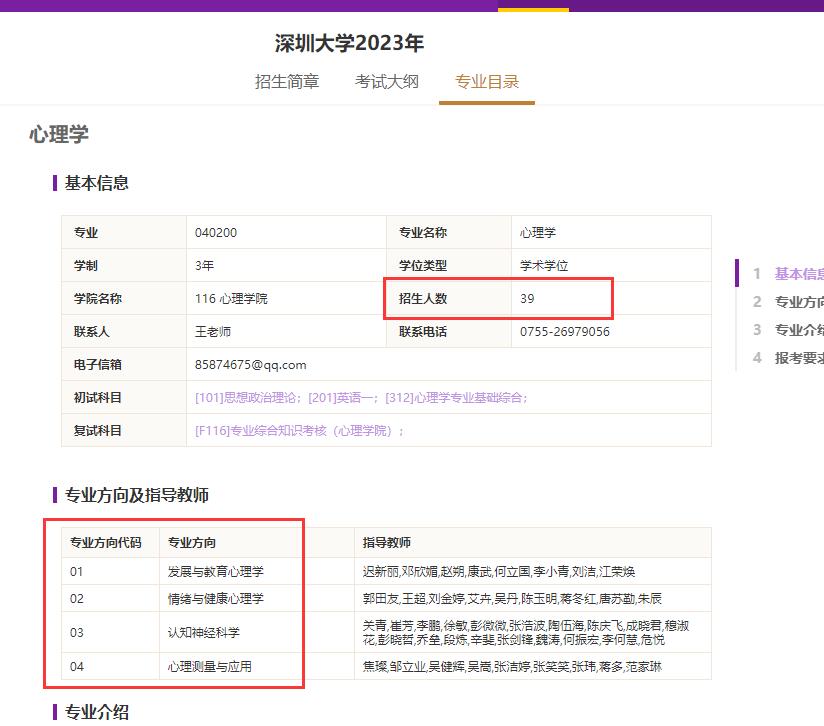Click direction code 04
Viewport: 824px width, 726px height.
point(77,667)
